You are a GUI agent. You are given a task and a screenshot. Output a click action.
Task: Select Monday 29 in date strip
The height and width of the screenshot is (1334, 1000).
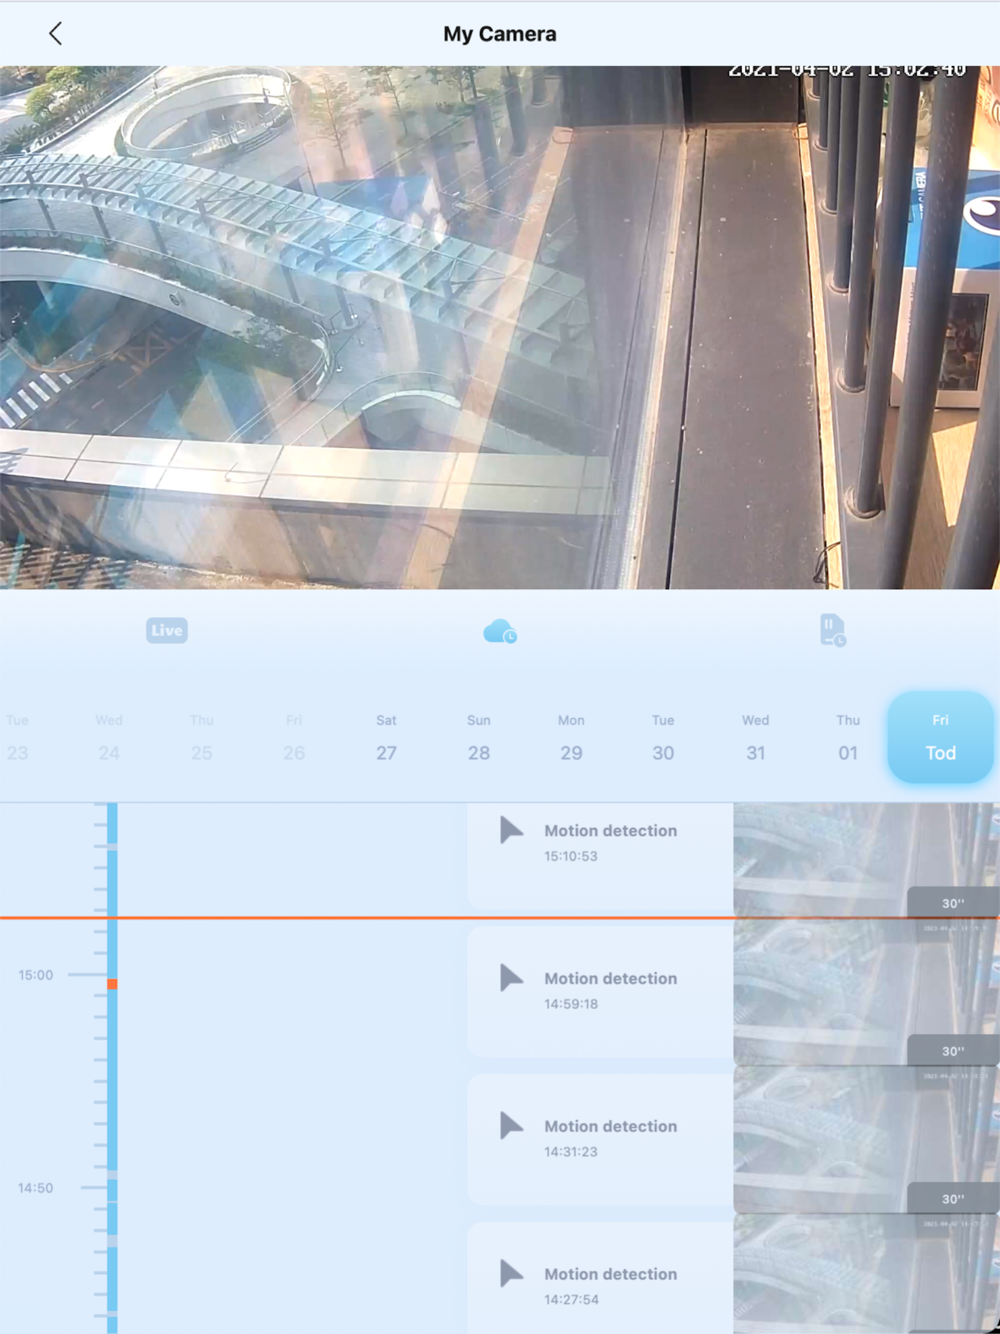point(571,738)
